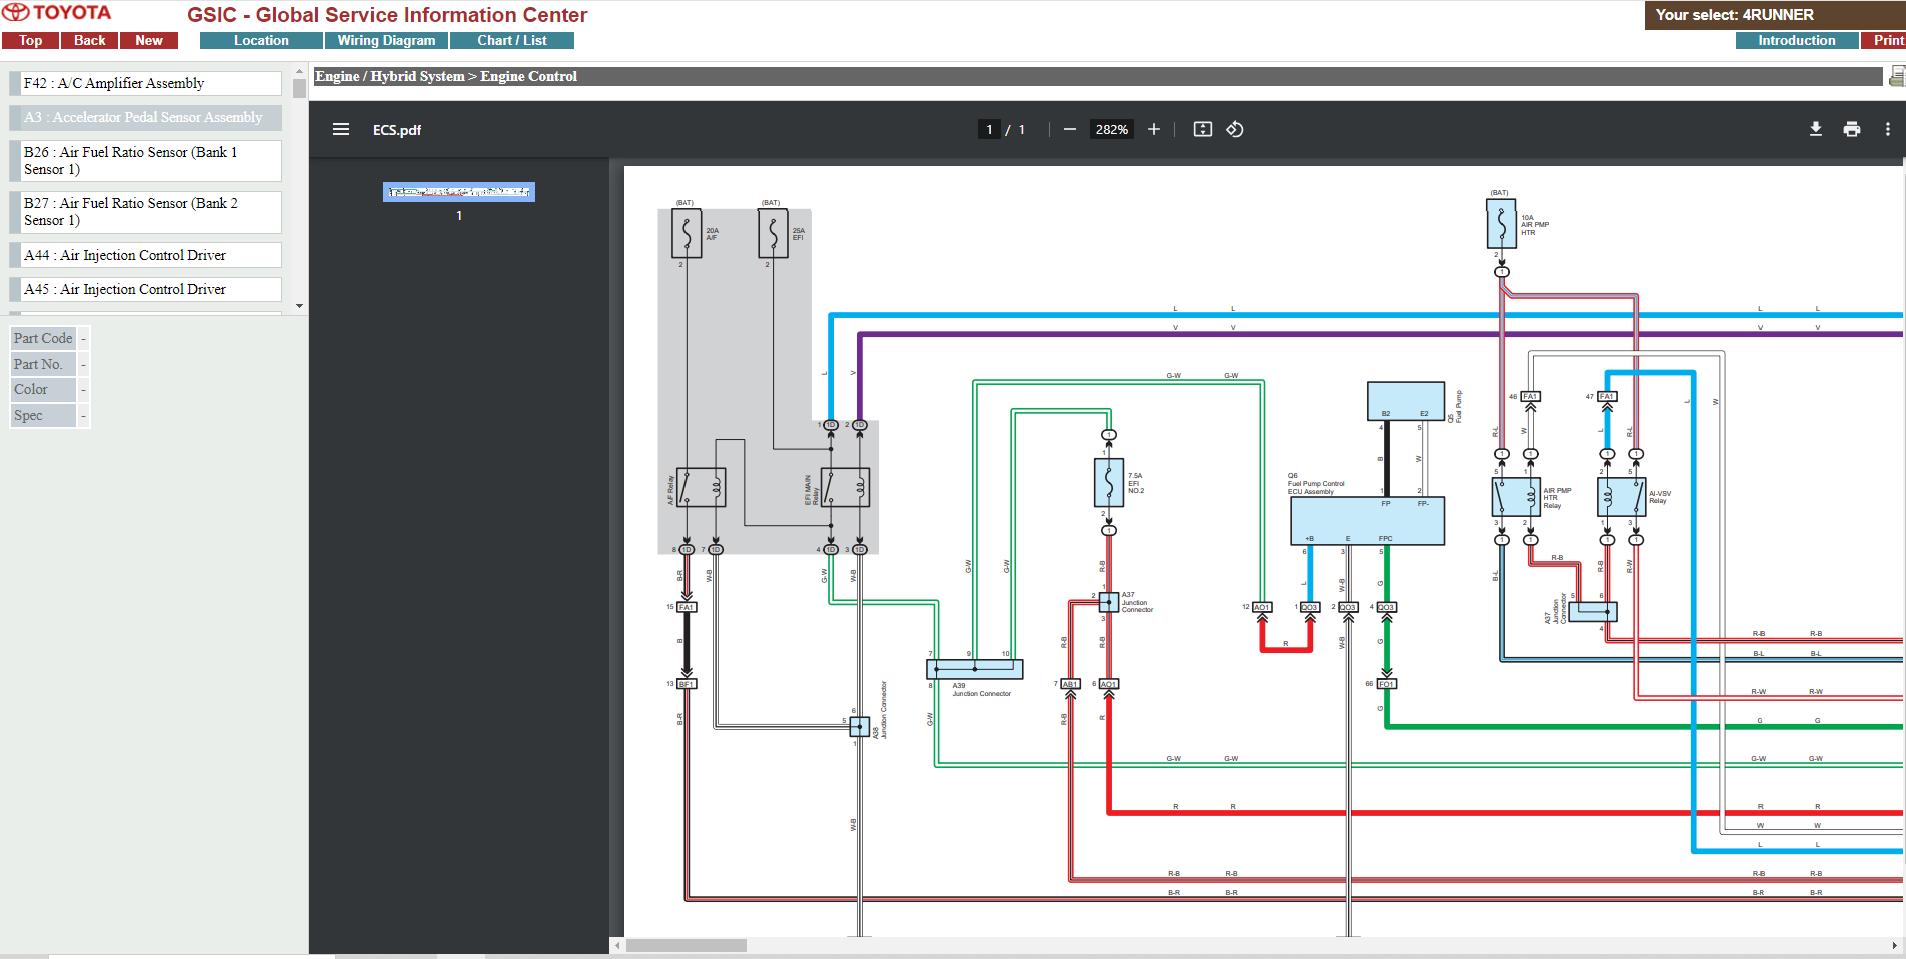
Task: Click the 10A AIR PMP HTR fuse symbol
Action: [1501, 224]
